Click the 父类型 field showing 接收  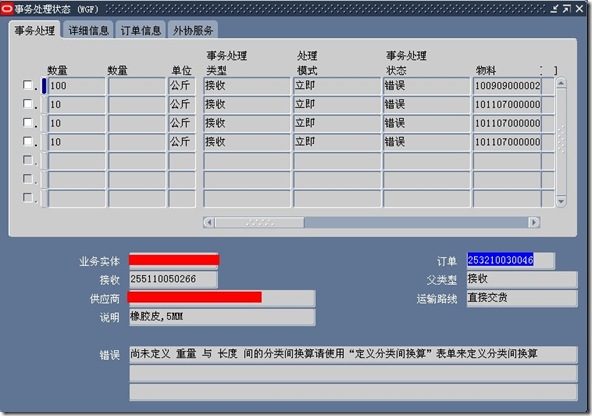[x=522, y=279]
